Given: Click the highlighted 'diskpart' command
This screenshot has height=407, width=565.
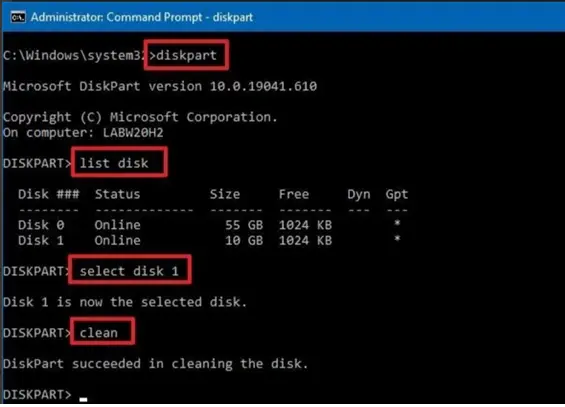Looking at the screenshot, I should tap(186, 55).
